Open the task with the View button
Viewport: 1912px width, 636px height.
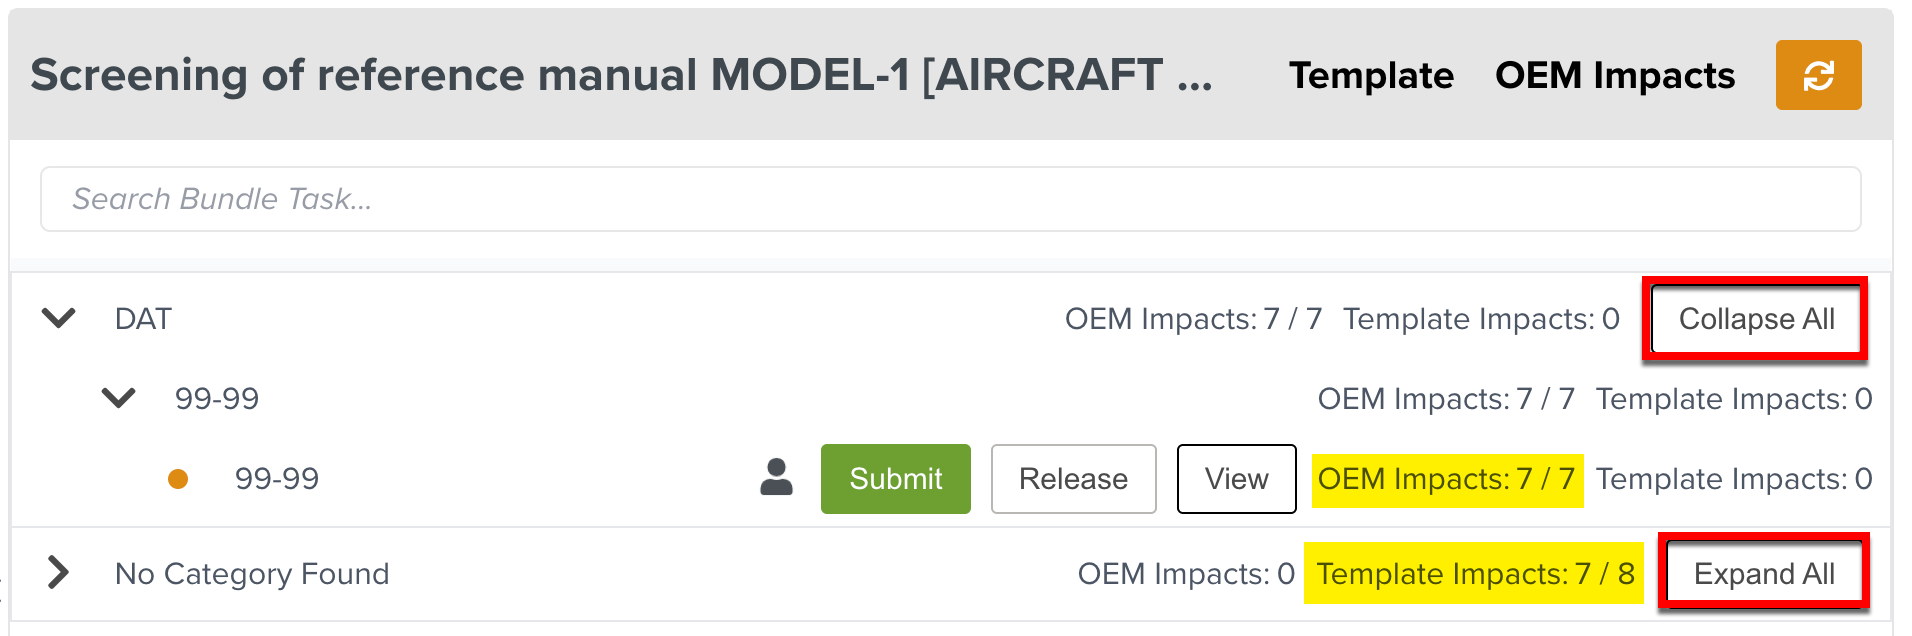coord(1235,479)
